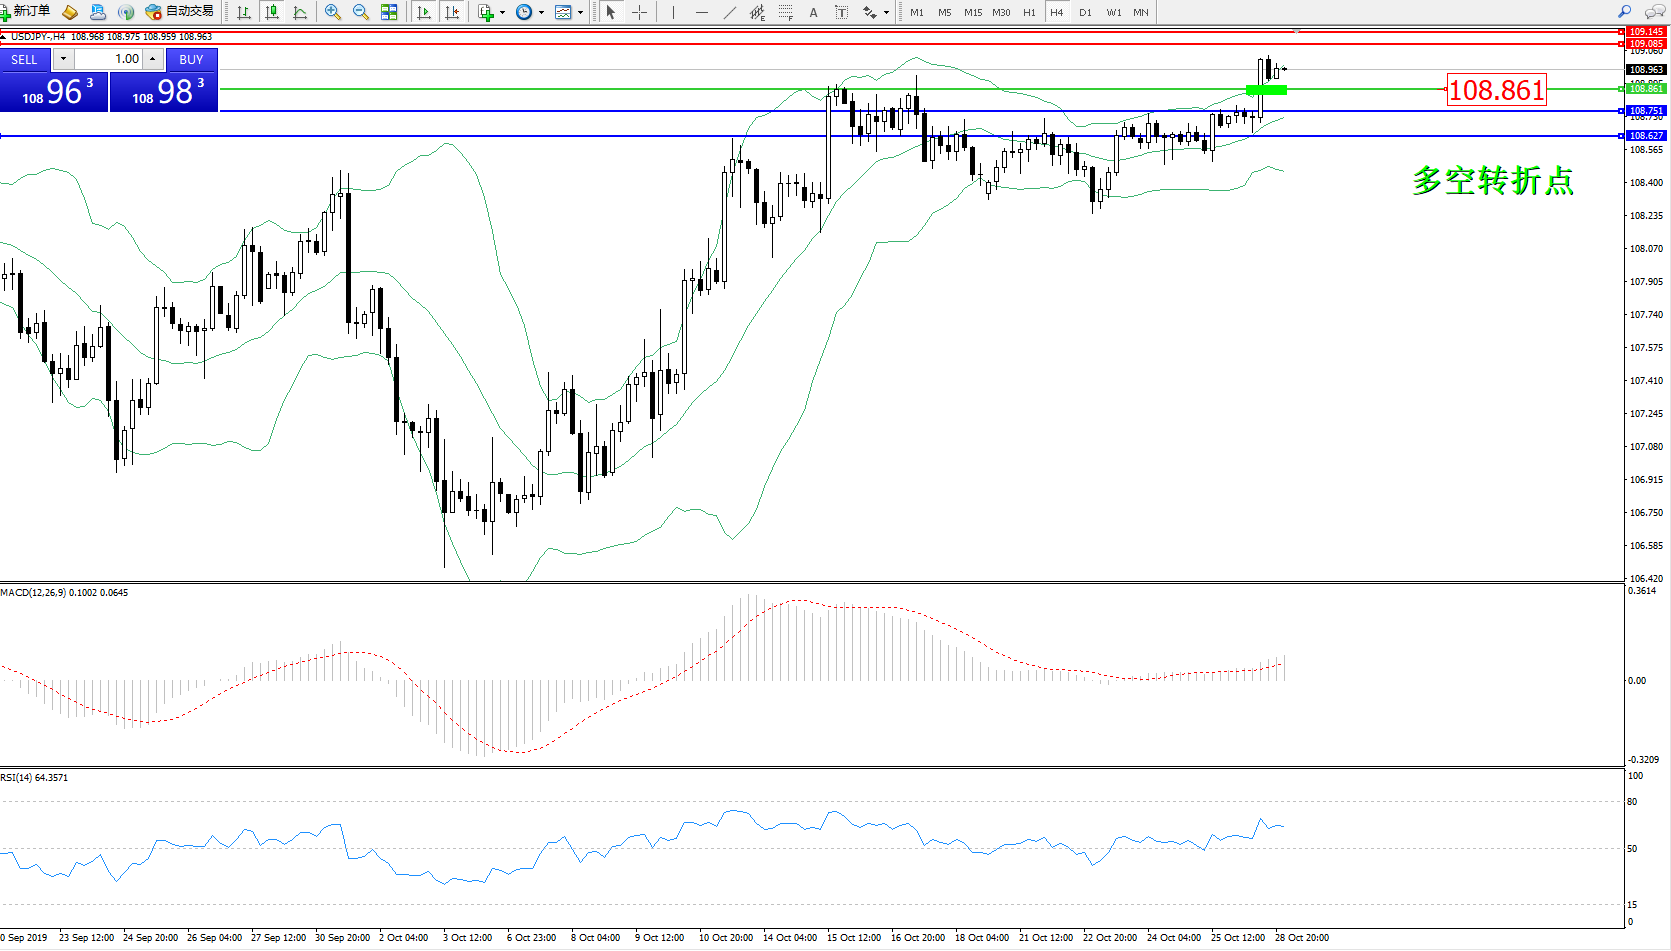This screenshot has height=951, width=1671.
Task: Switch chart to candlestick mode
Action: click(271, 12)
